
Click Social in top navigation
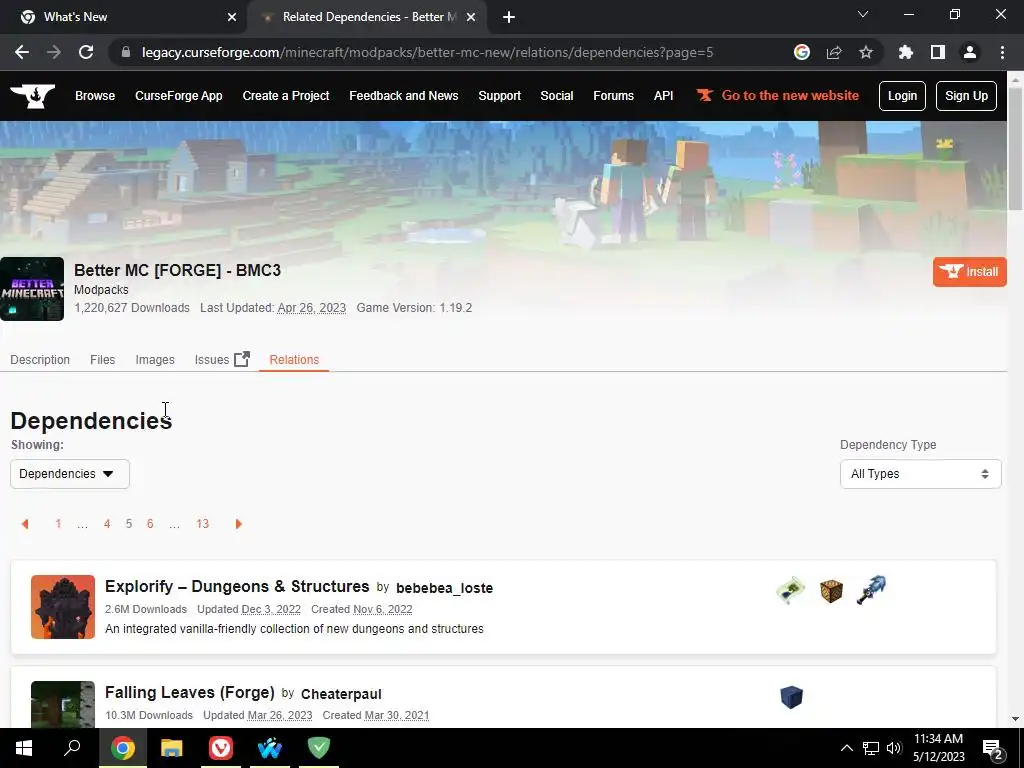[x=556, y=96]
